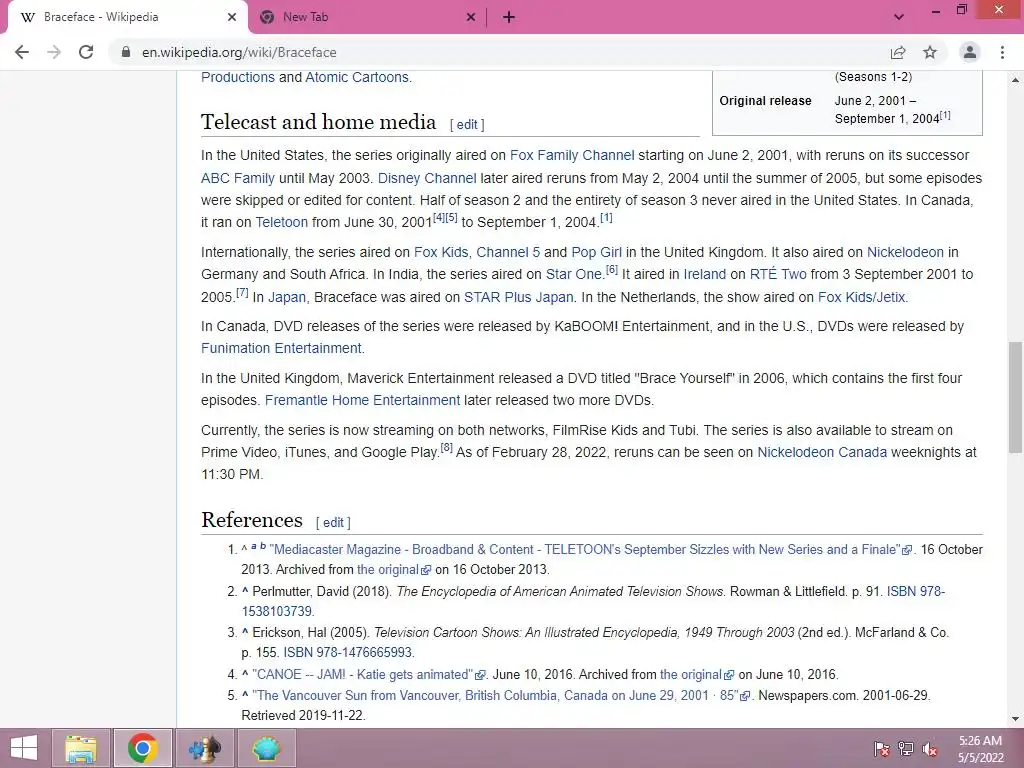
Task: Open the Ireland link
Action: [x=705, y=274]
